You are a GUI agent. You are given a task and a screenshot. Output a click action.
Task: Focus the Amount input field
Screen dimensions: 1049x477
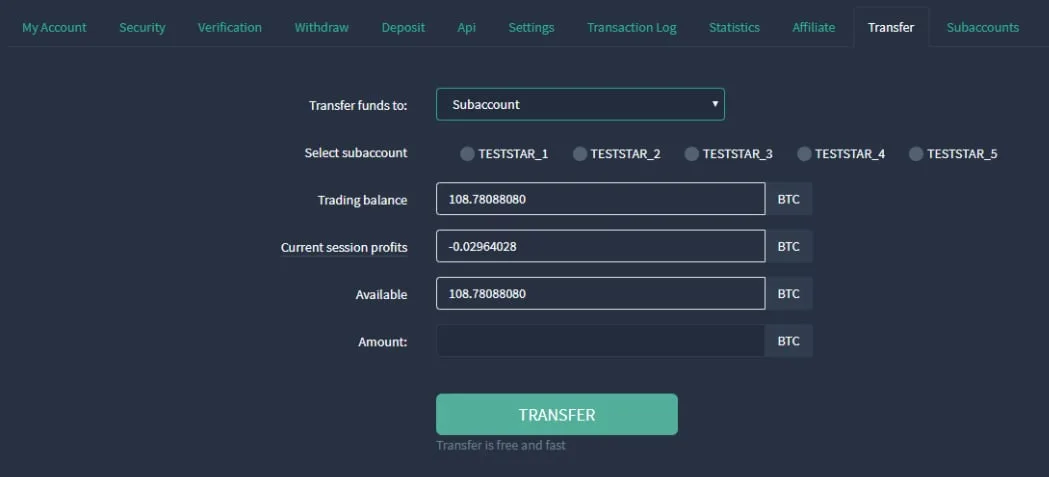tap(601, 341)
